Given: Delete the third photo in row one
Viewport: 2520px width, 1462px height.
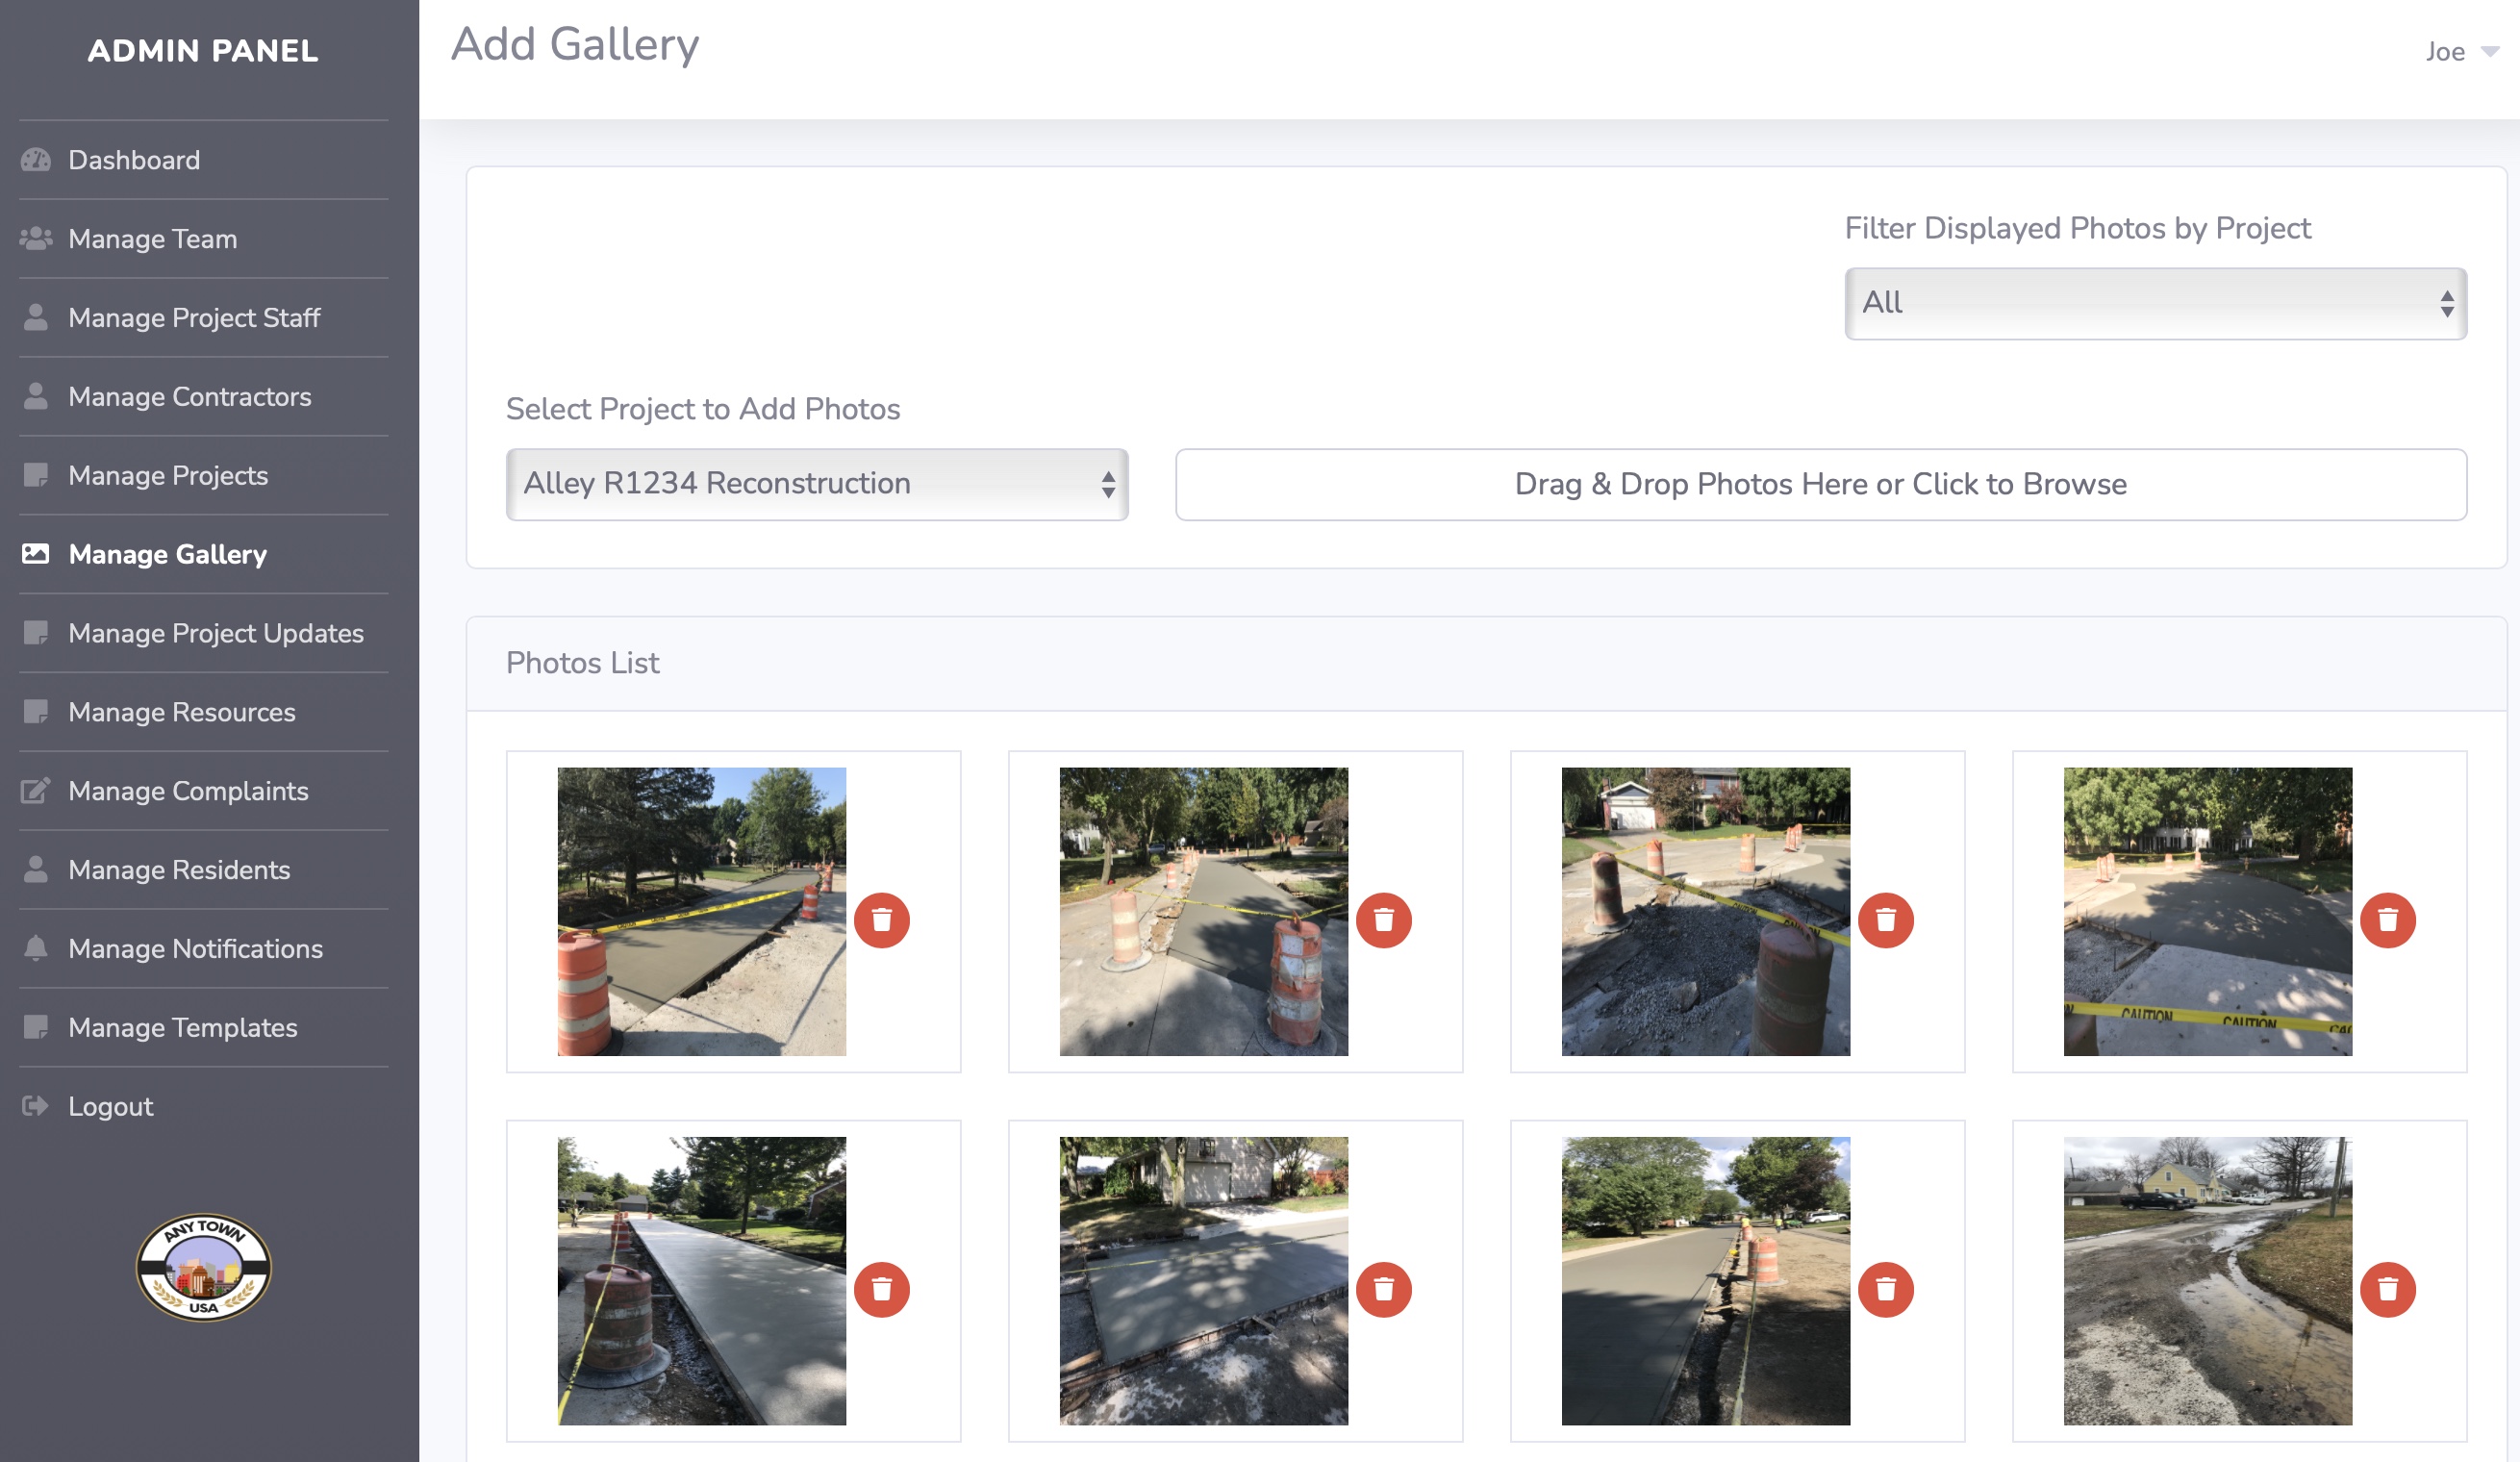Looking at the screenshot, I should click(x=1886, y=920).
